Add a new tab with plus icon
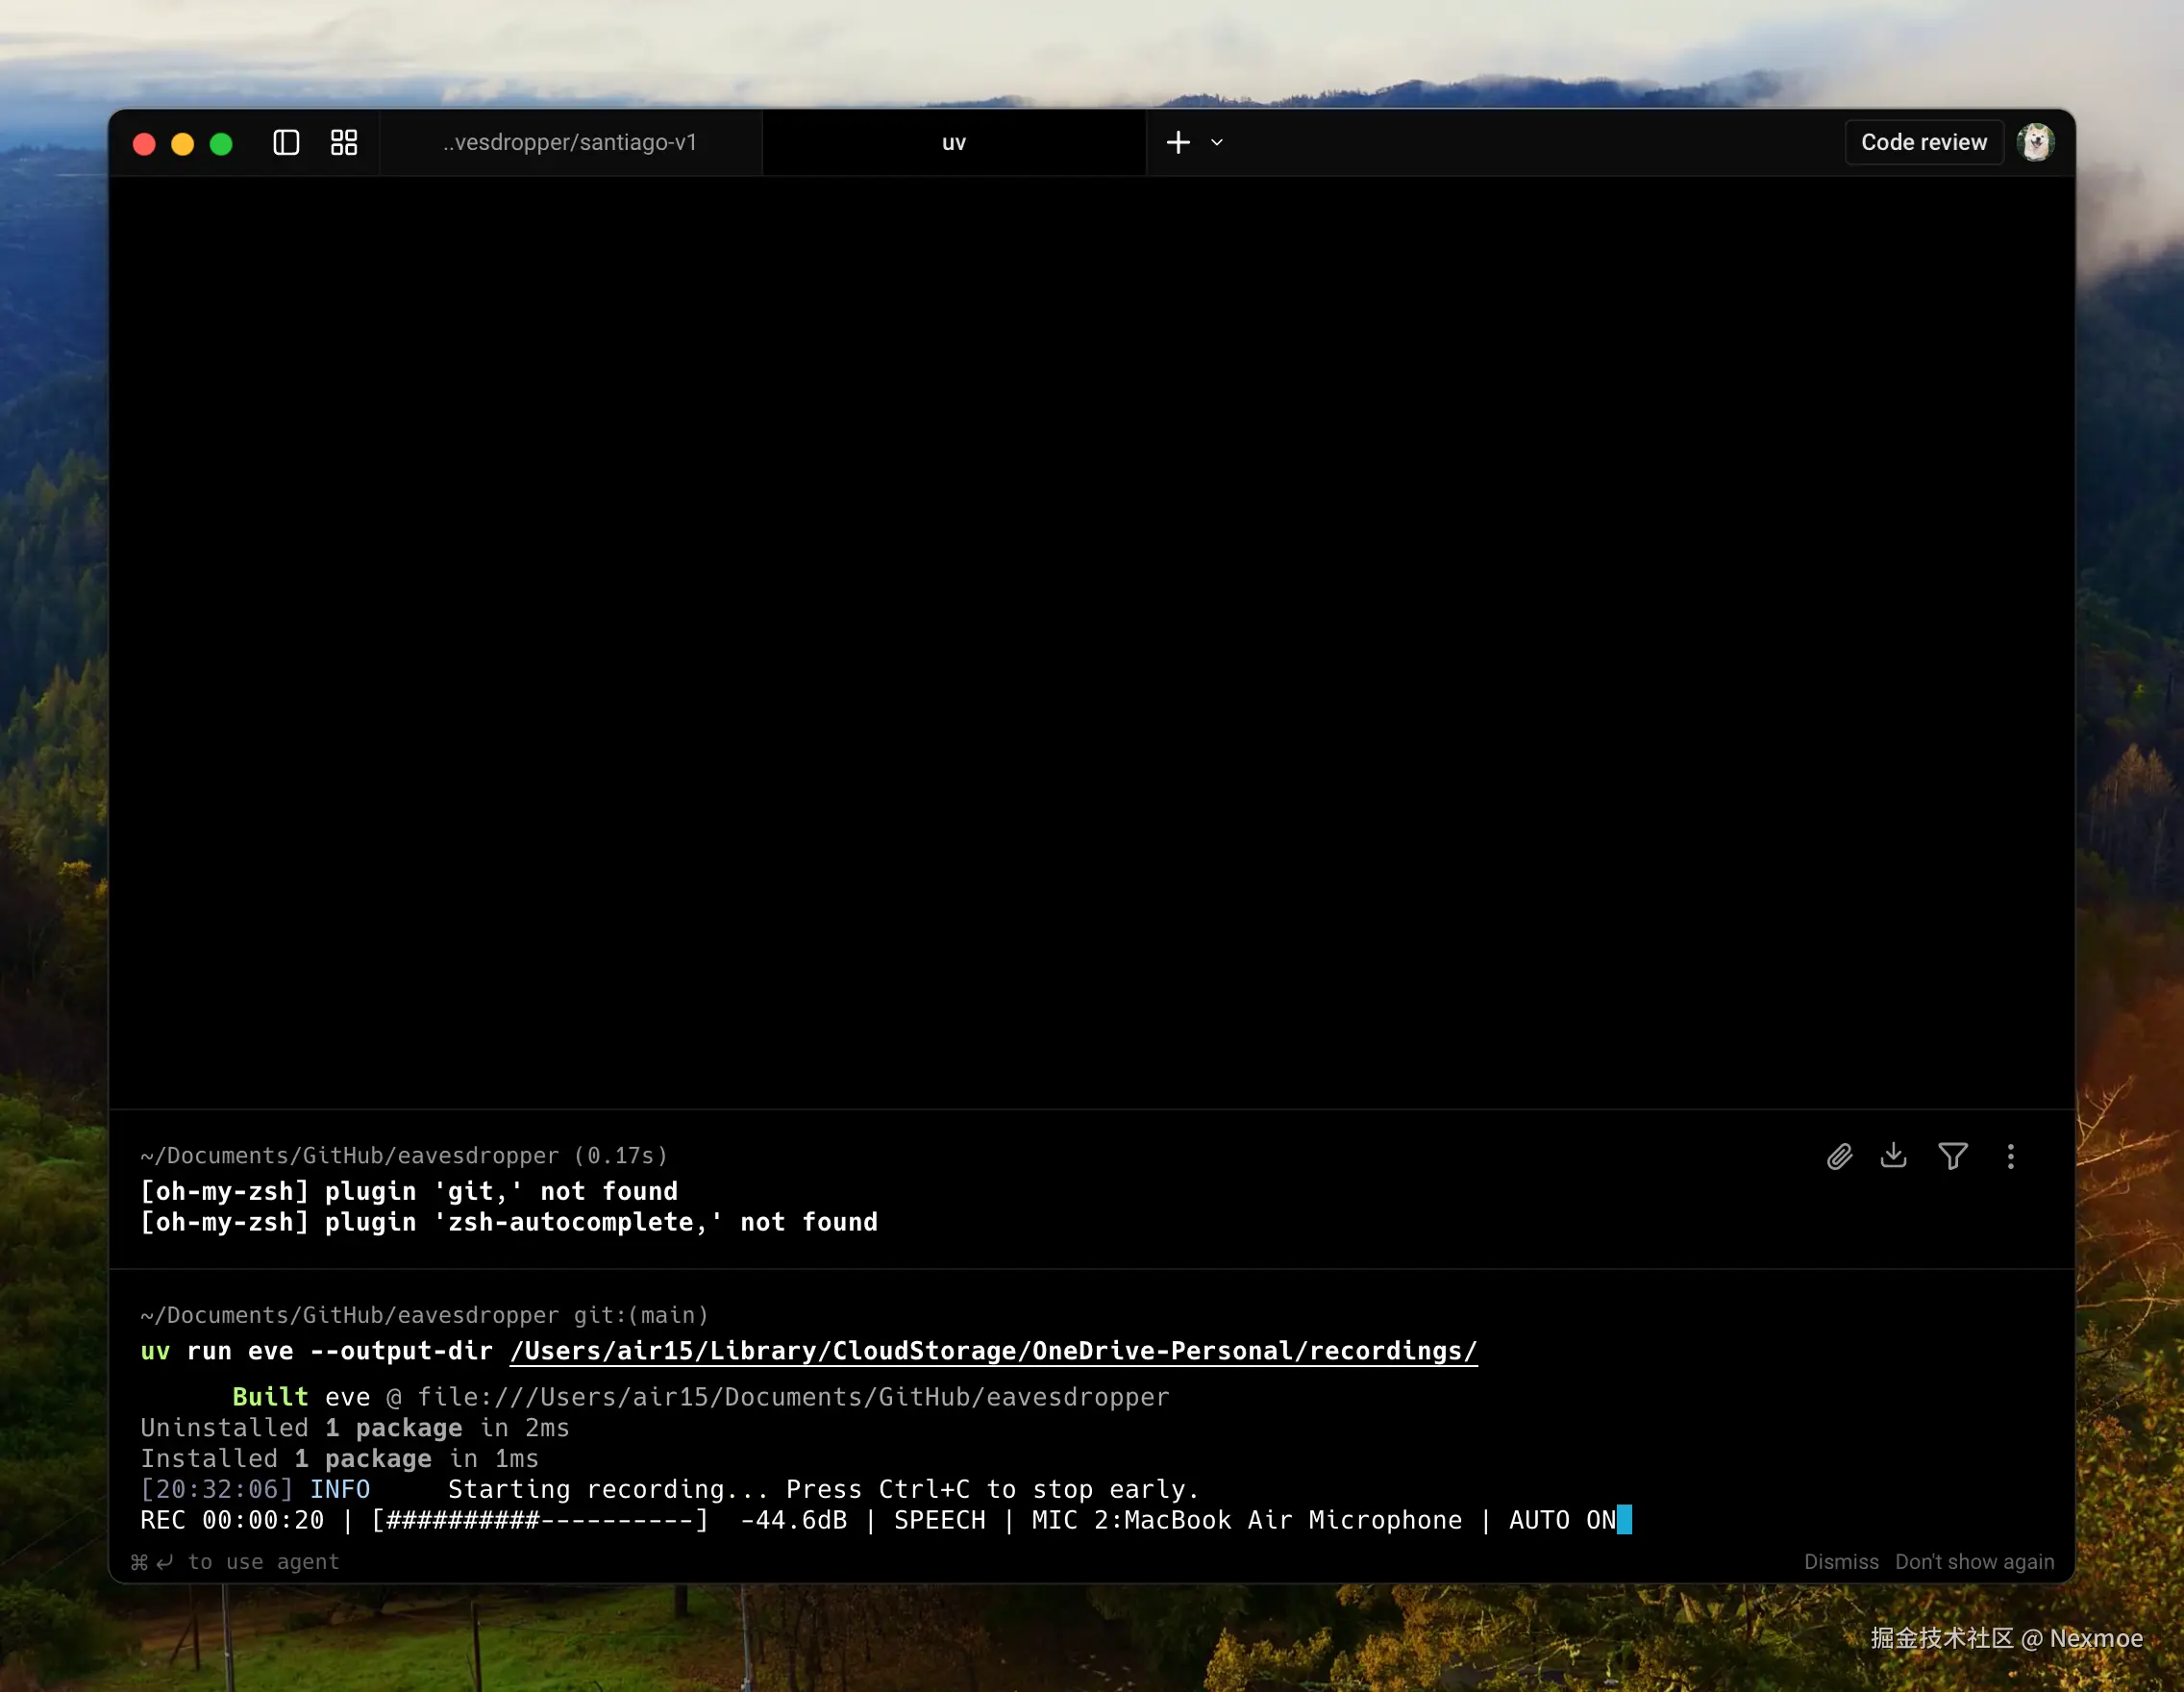 pos(1178,143)
